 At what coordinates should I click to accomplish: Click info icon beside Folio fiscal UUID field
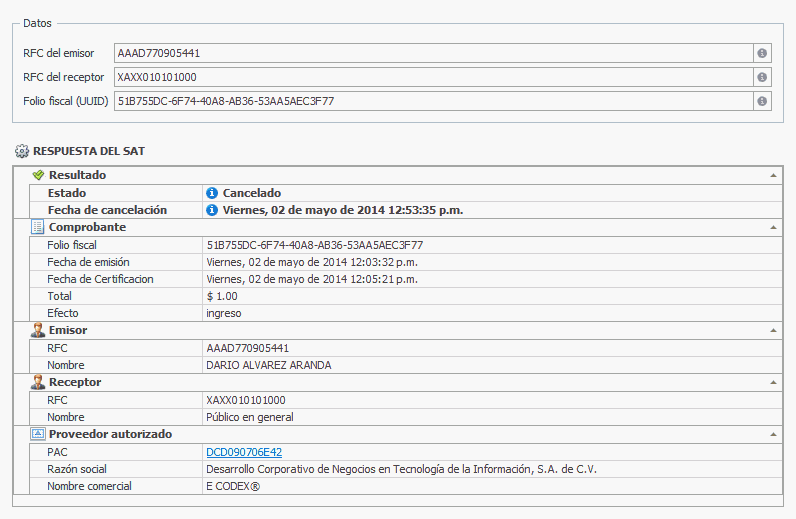point(762,101)
